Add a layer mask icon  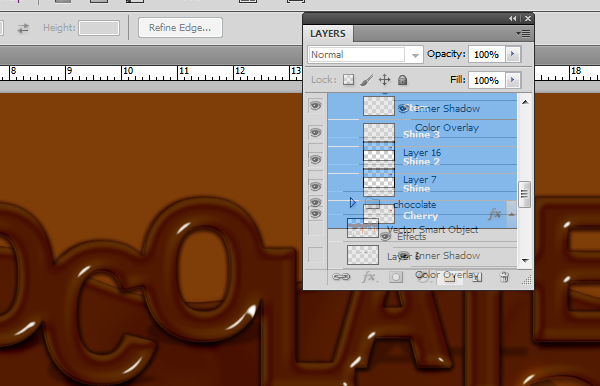(396, 277)
